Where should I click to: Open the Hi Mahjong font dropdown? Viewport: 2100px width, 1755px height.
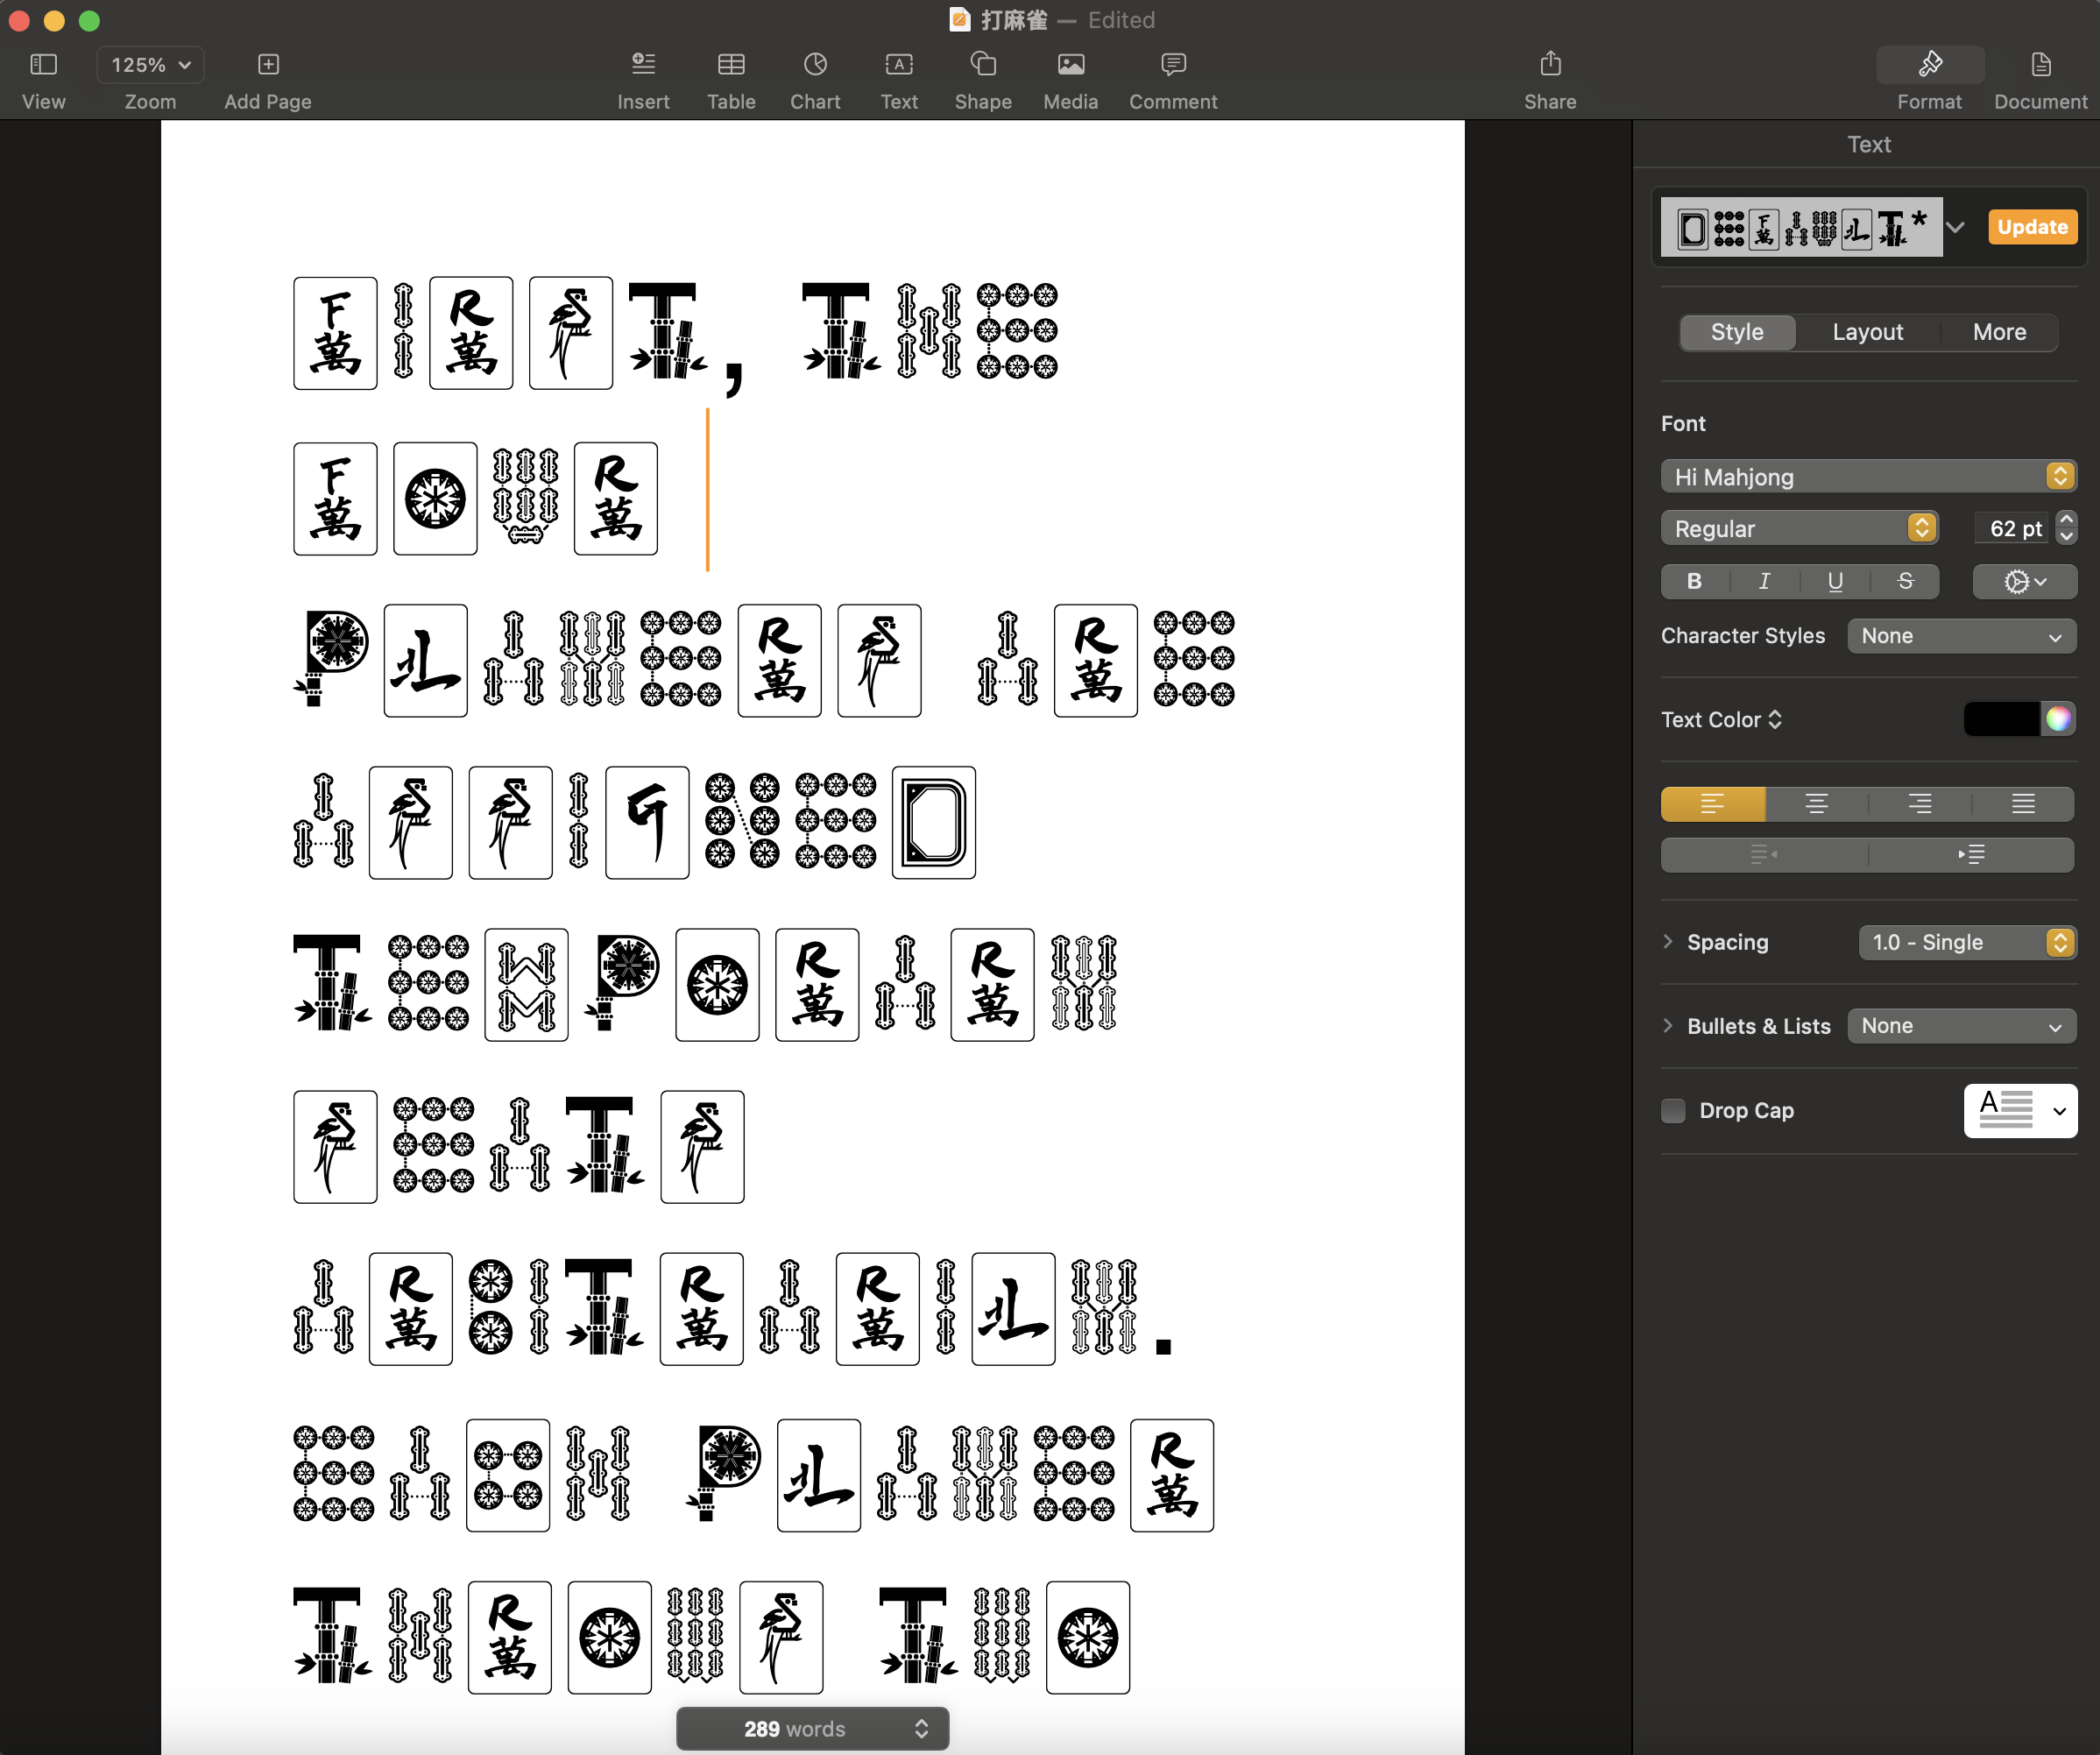[x=1868, y=476]
